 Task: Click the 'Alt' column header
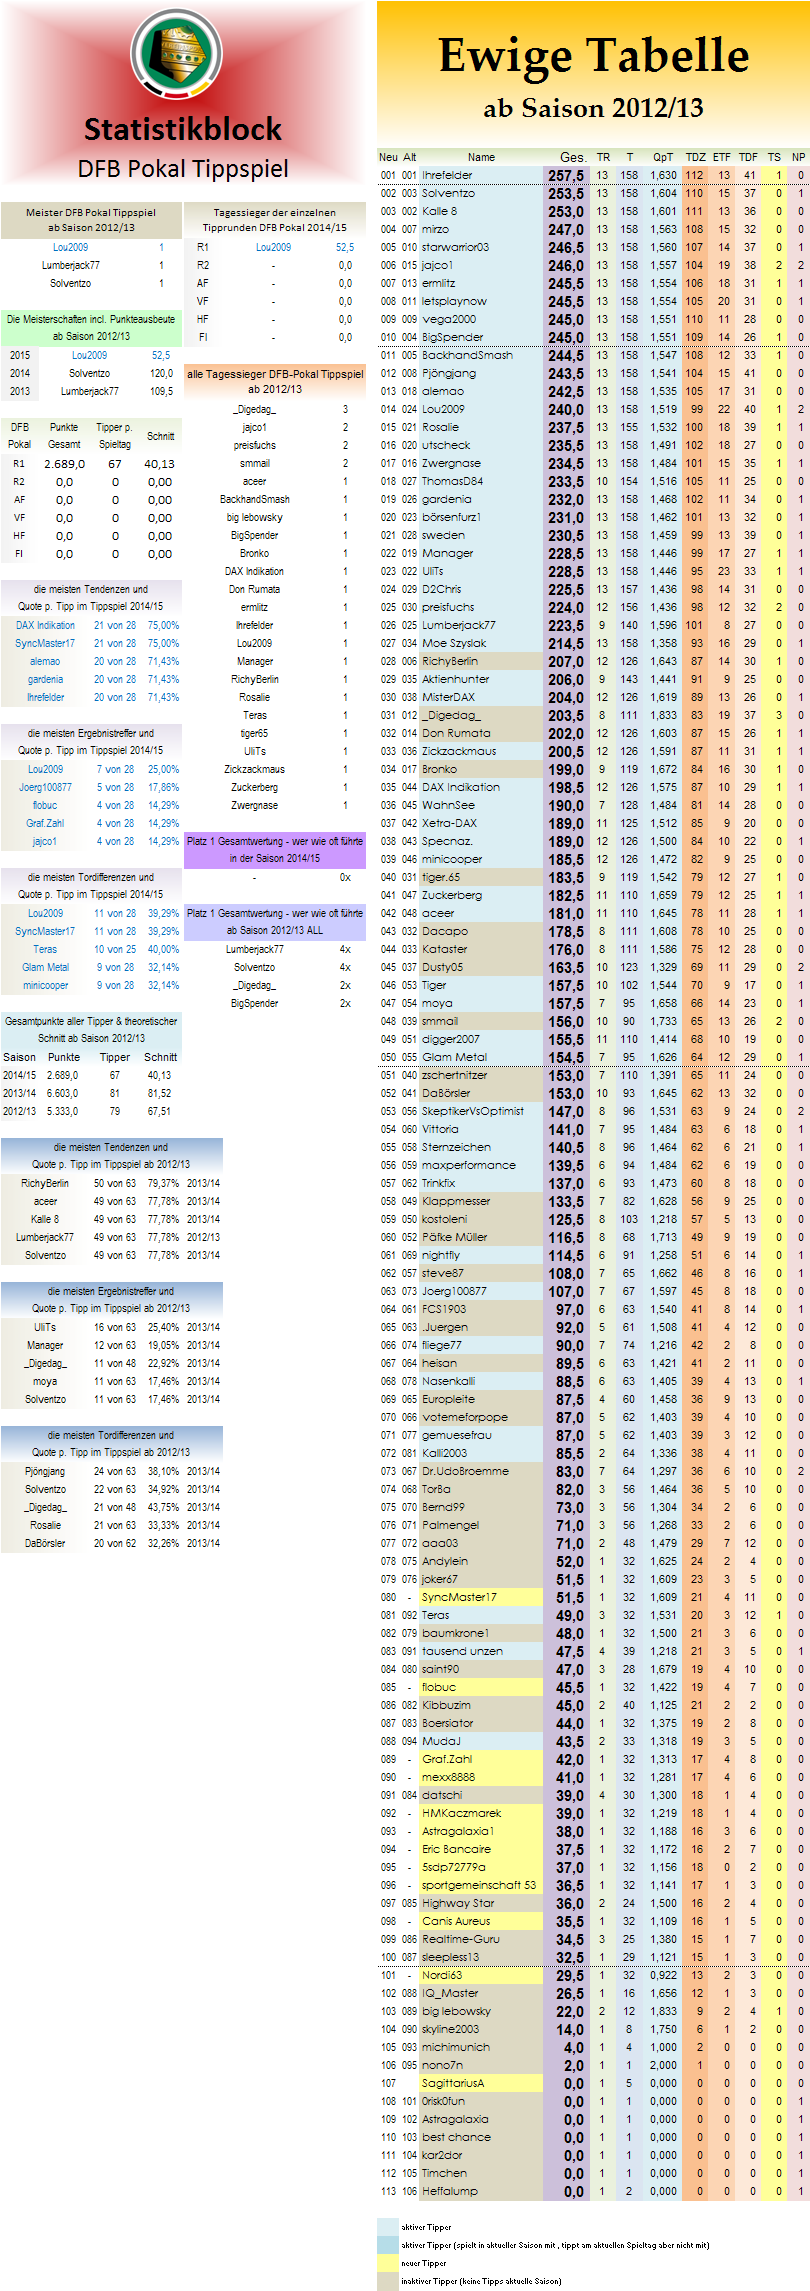coord(409,157)
